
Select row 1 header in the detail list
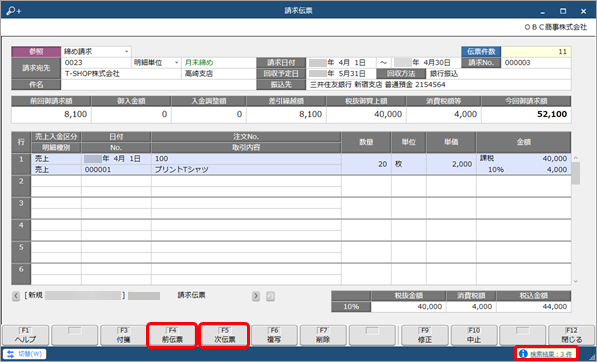(x=21, y=164)
